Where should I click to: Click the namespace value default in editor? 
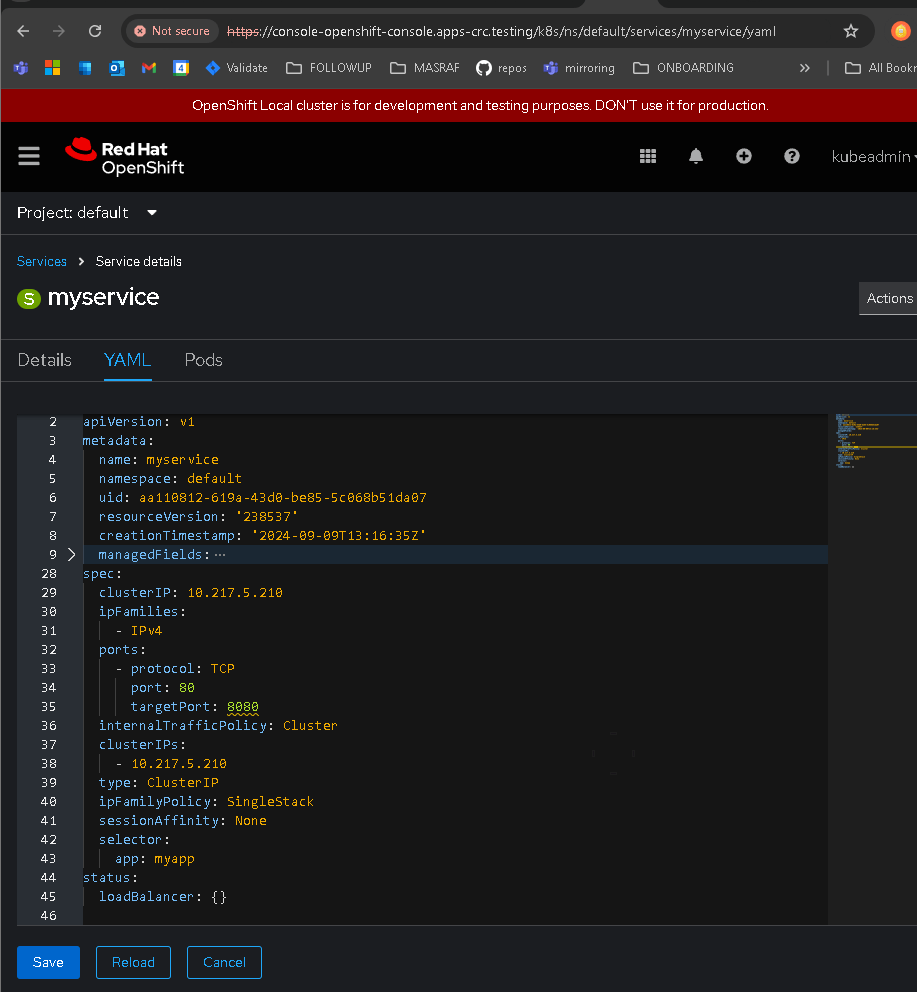click(x=215, y=479)
